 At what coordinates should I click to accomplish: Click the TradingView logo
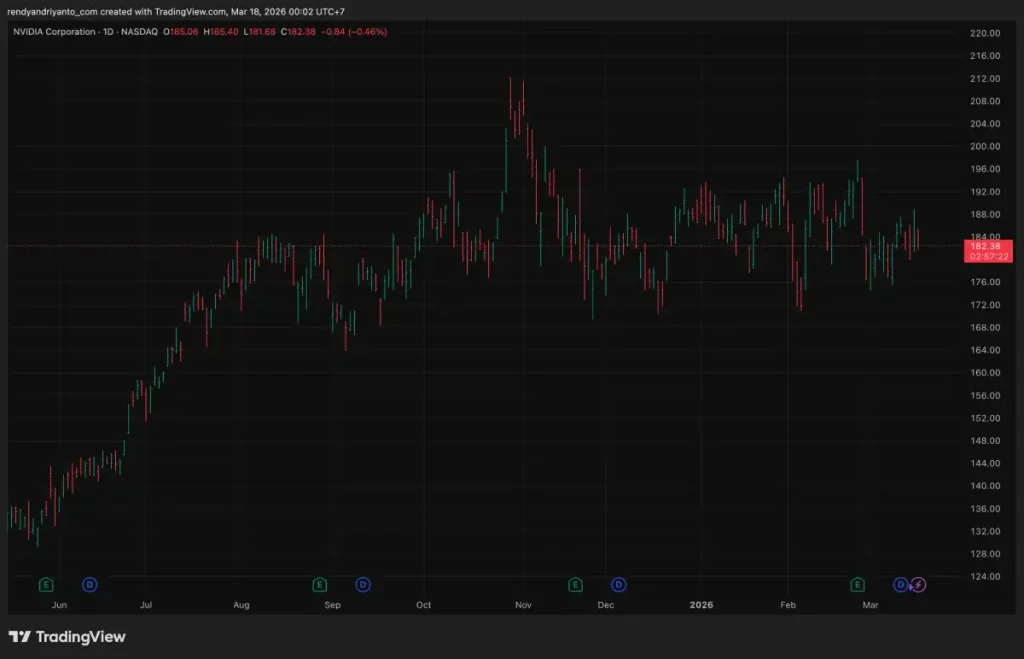67,637
